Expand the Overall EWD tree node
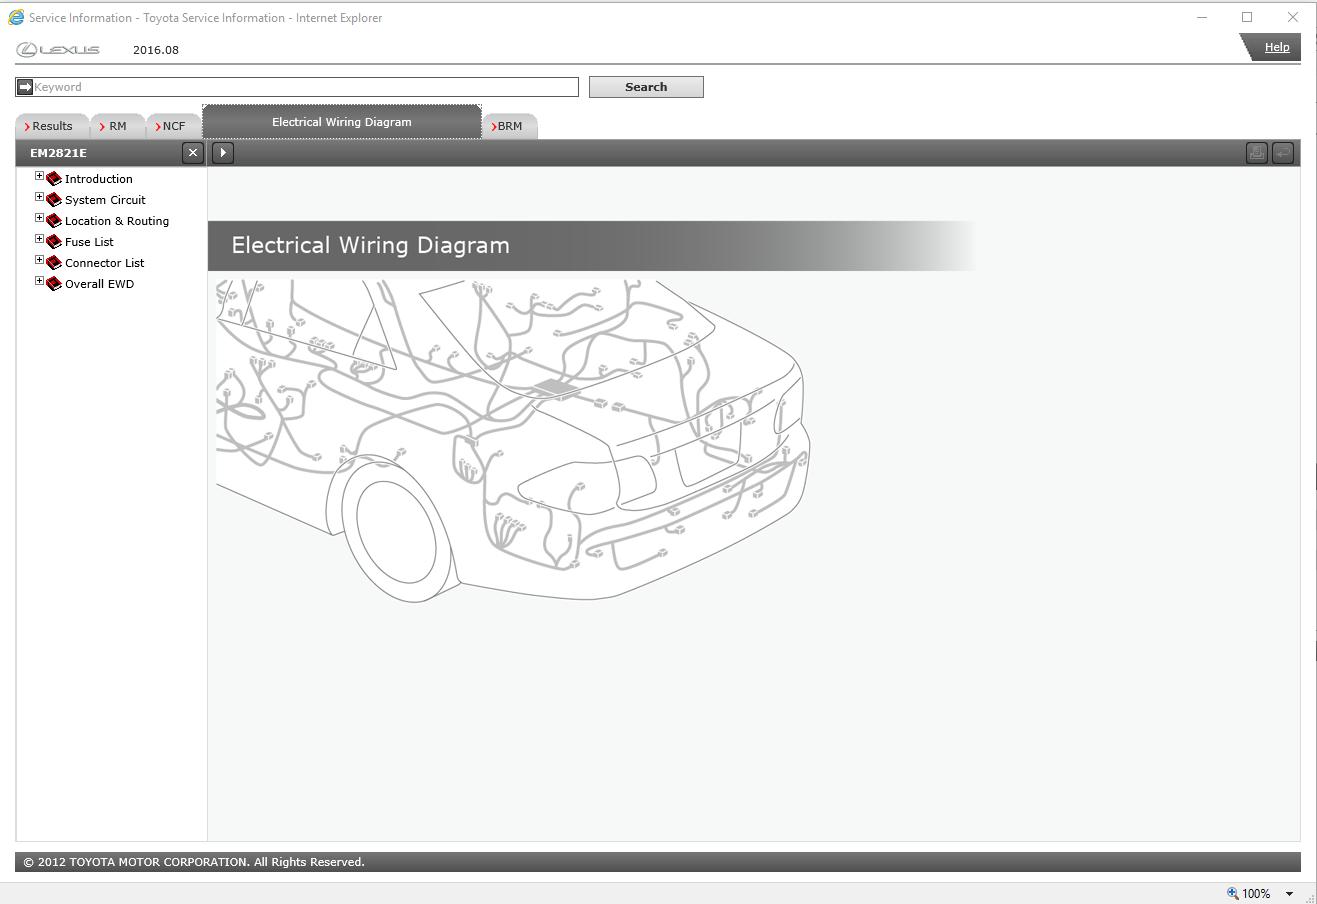The image size is (1317, 904). coord(40,281)
